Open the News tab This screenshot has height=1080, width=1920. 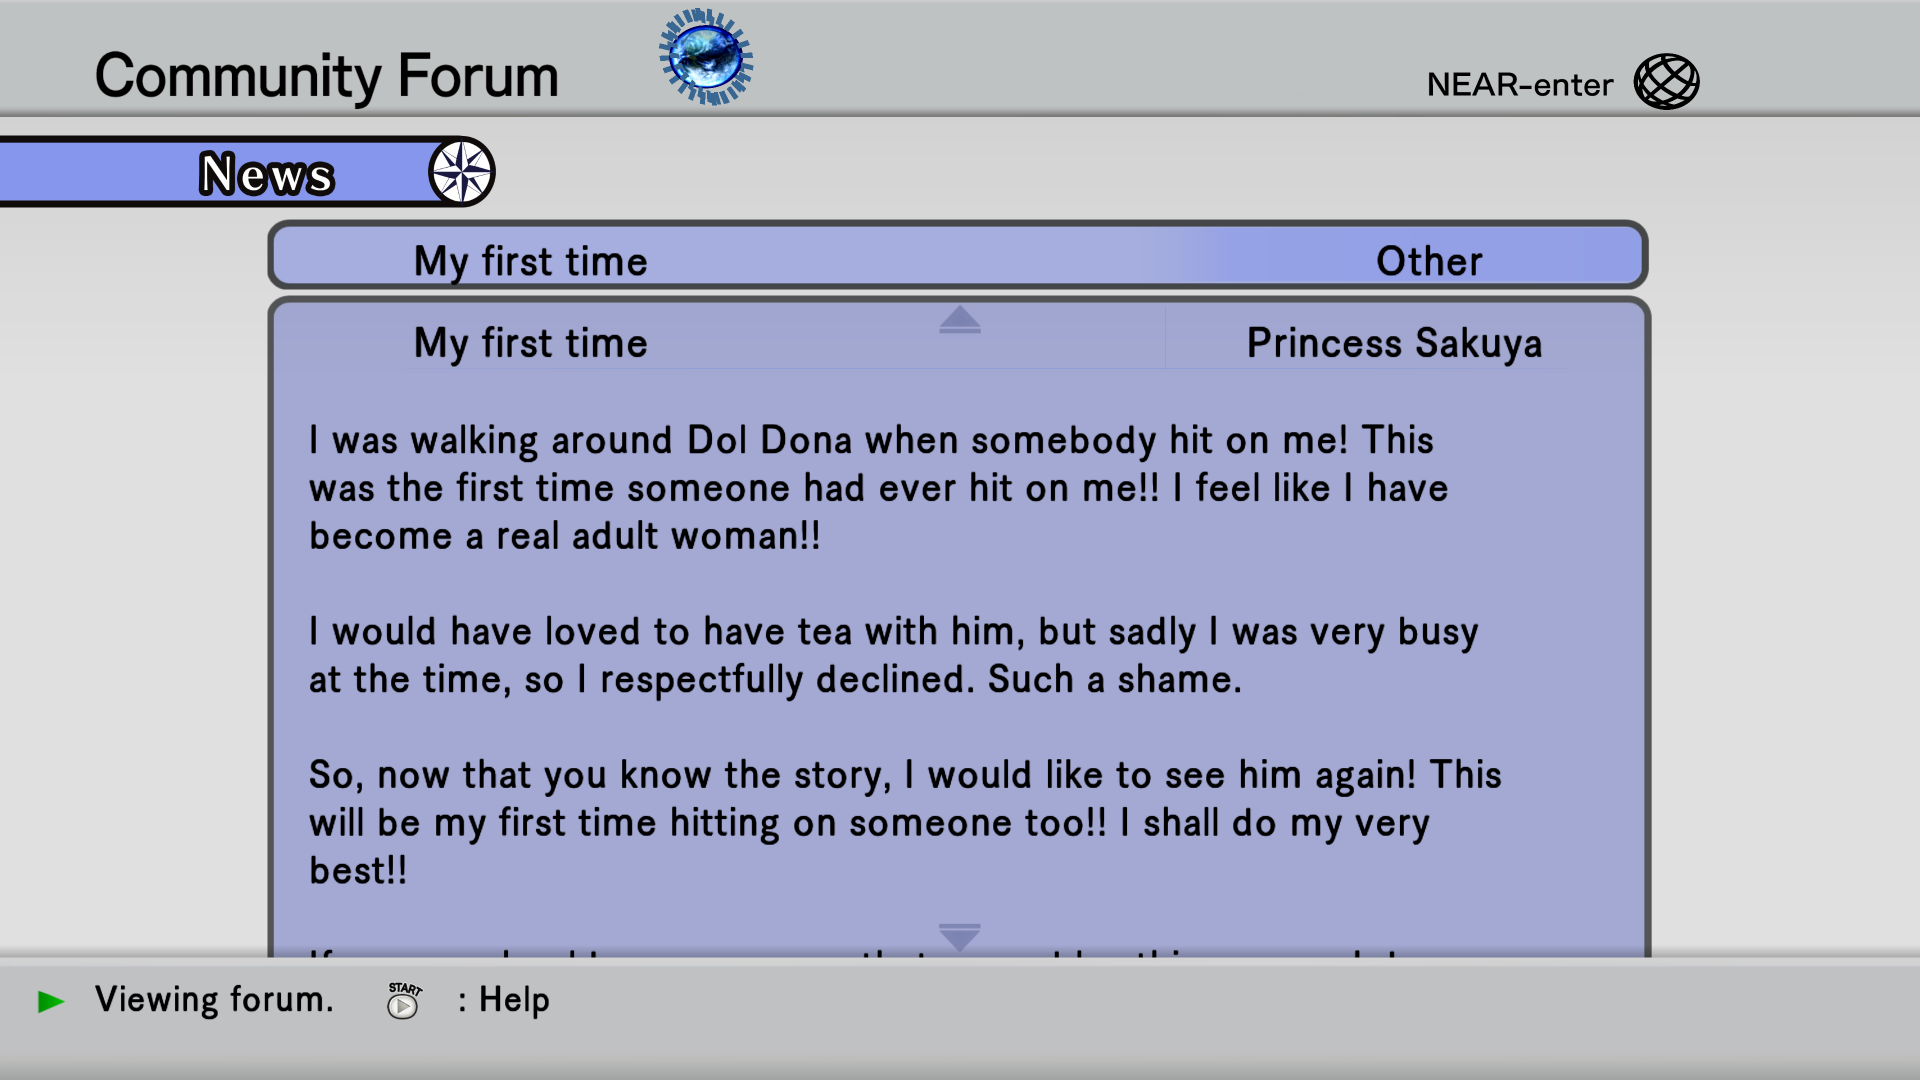pos(266,174)
